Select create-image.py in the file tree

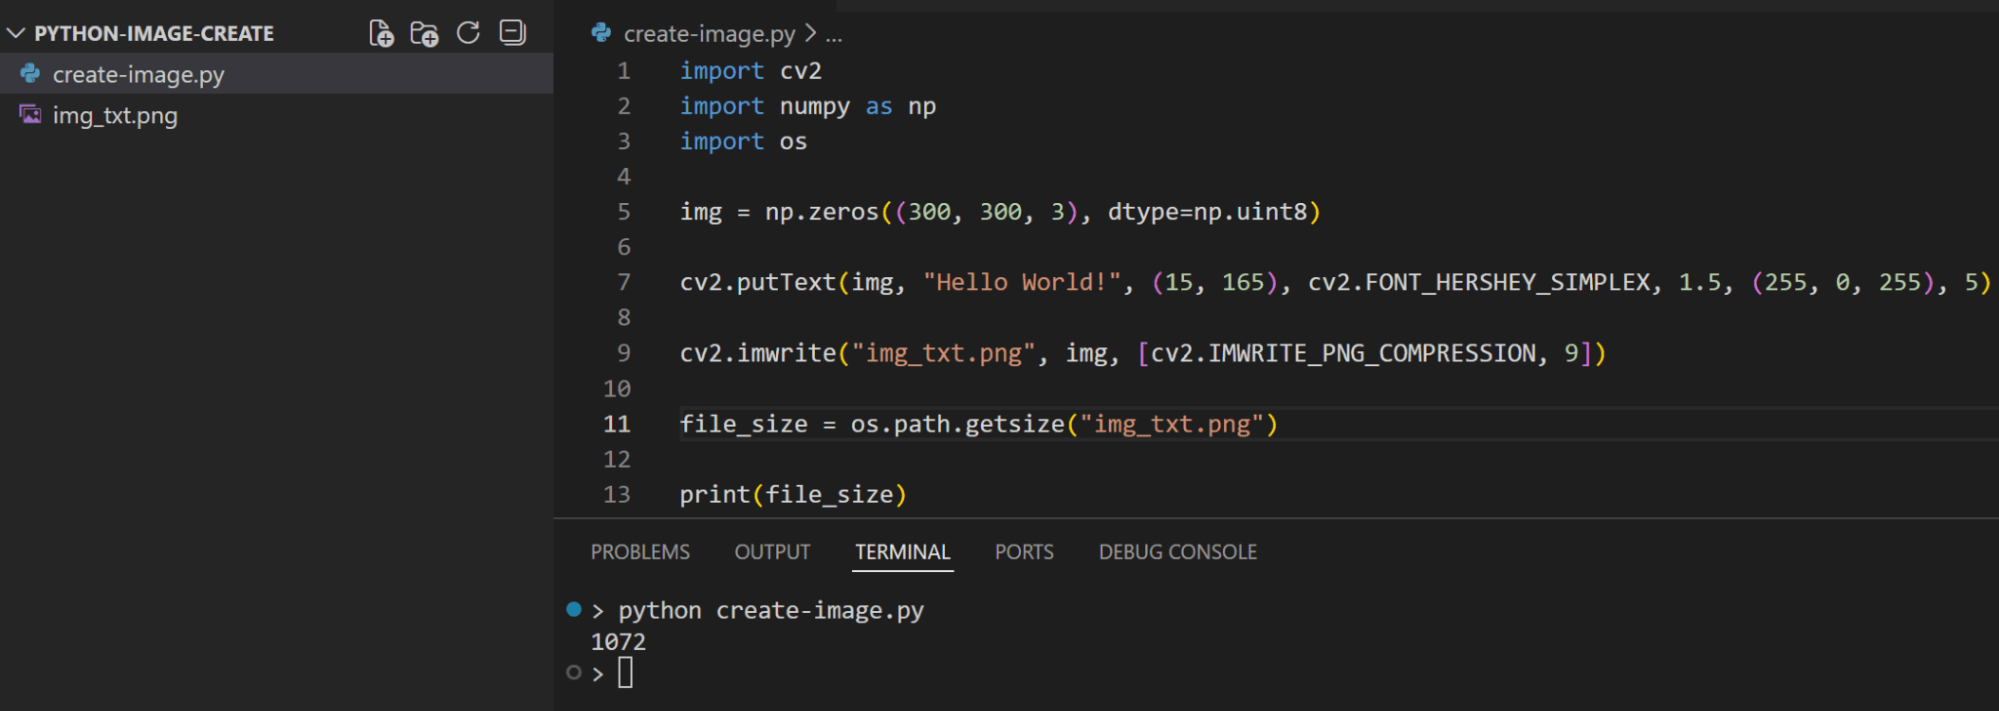tap(138, 75)
